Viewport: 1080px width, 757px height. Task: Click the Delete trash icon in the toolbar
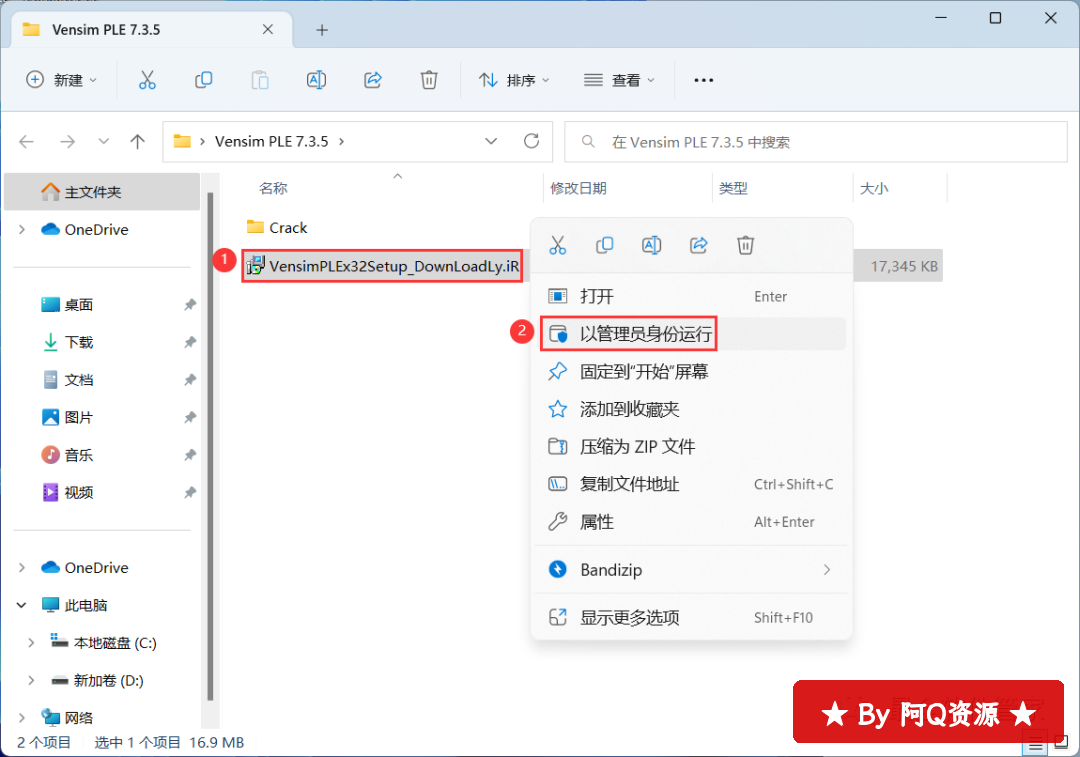coord(429,81)
